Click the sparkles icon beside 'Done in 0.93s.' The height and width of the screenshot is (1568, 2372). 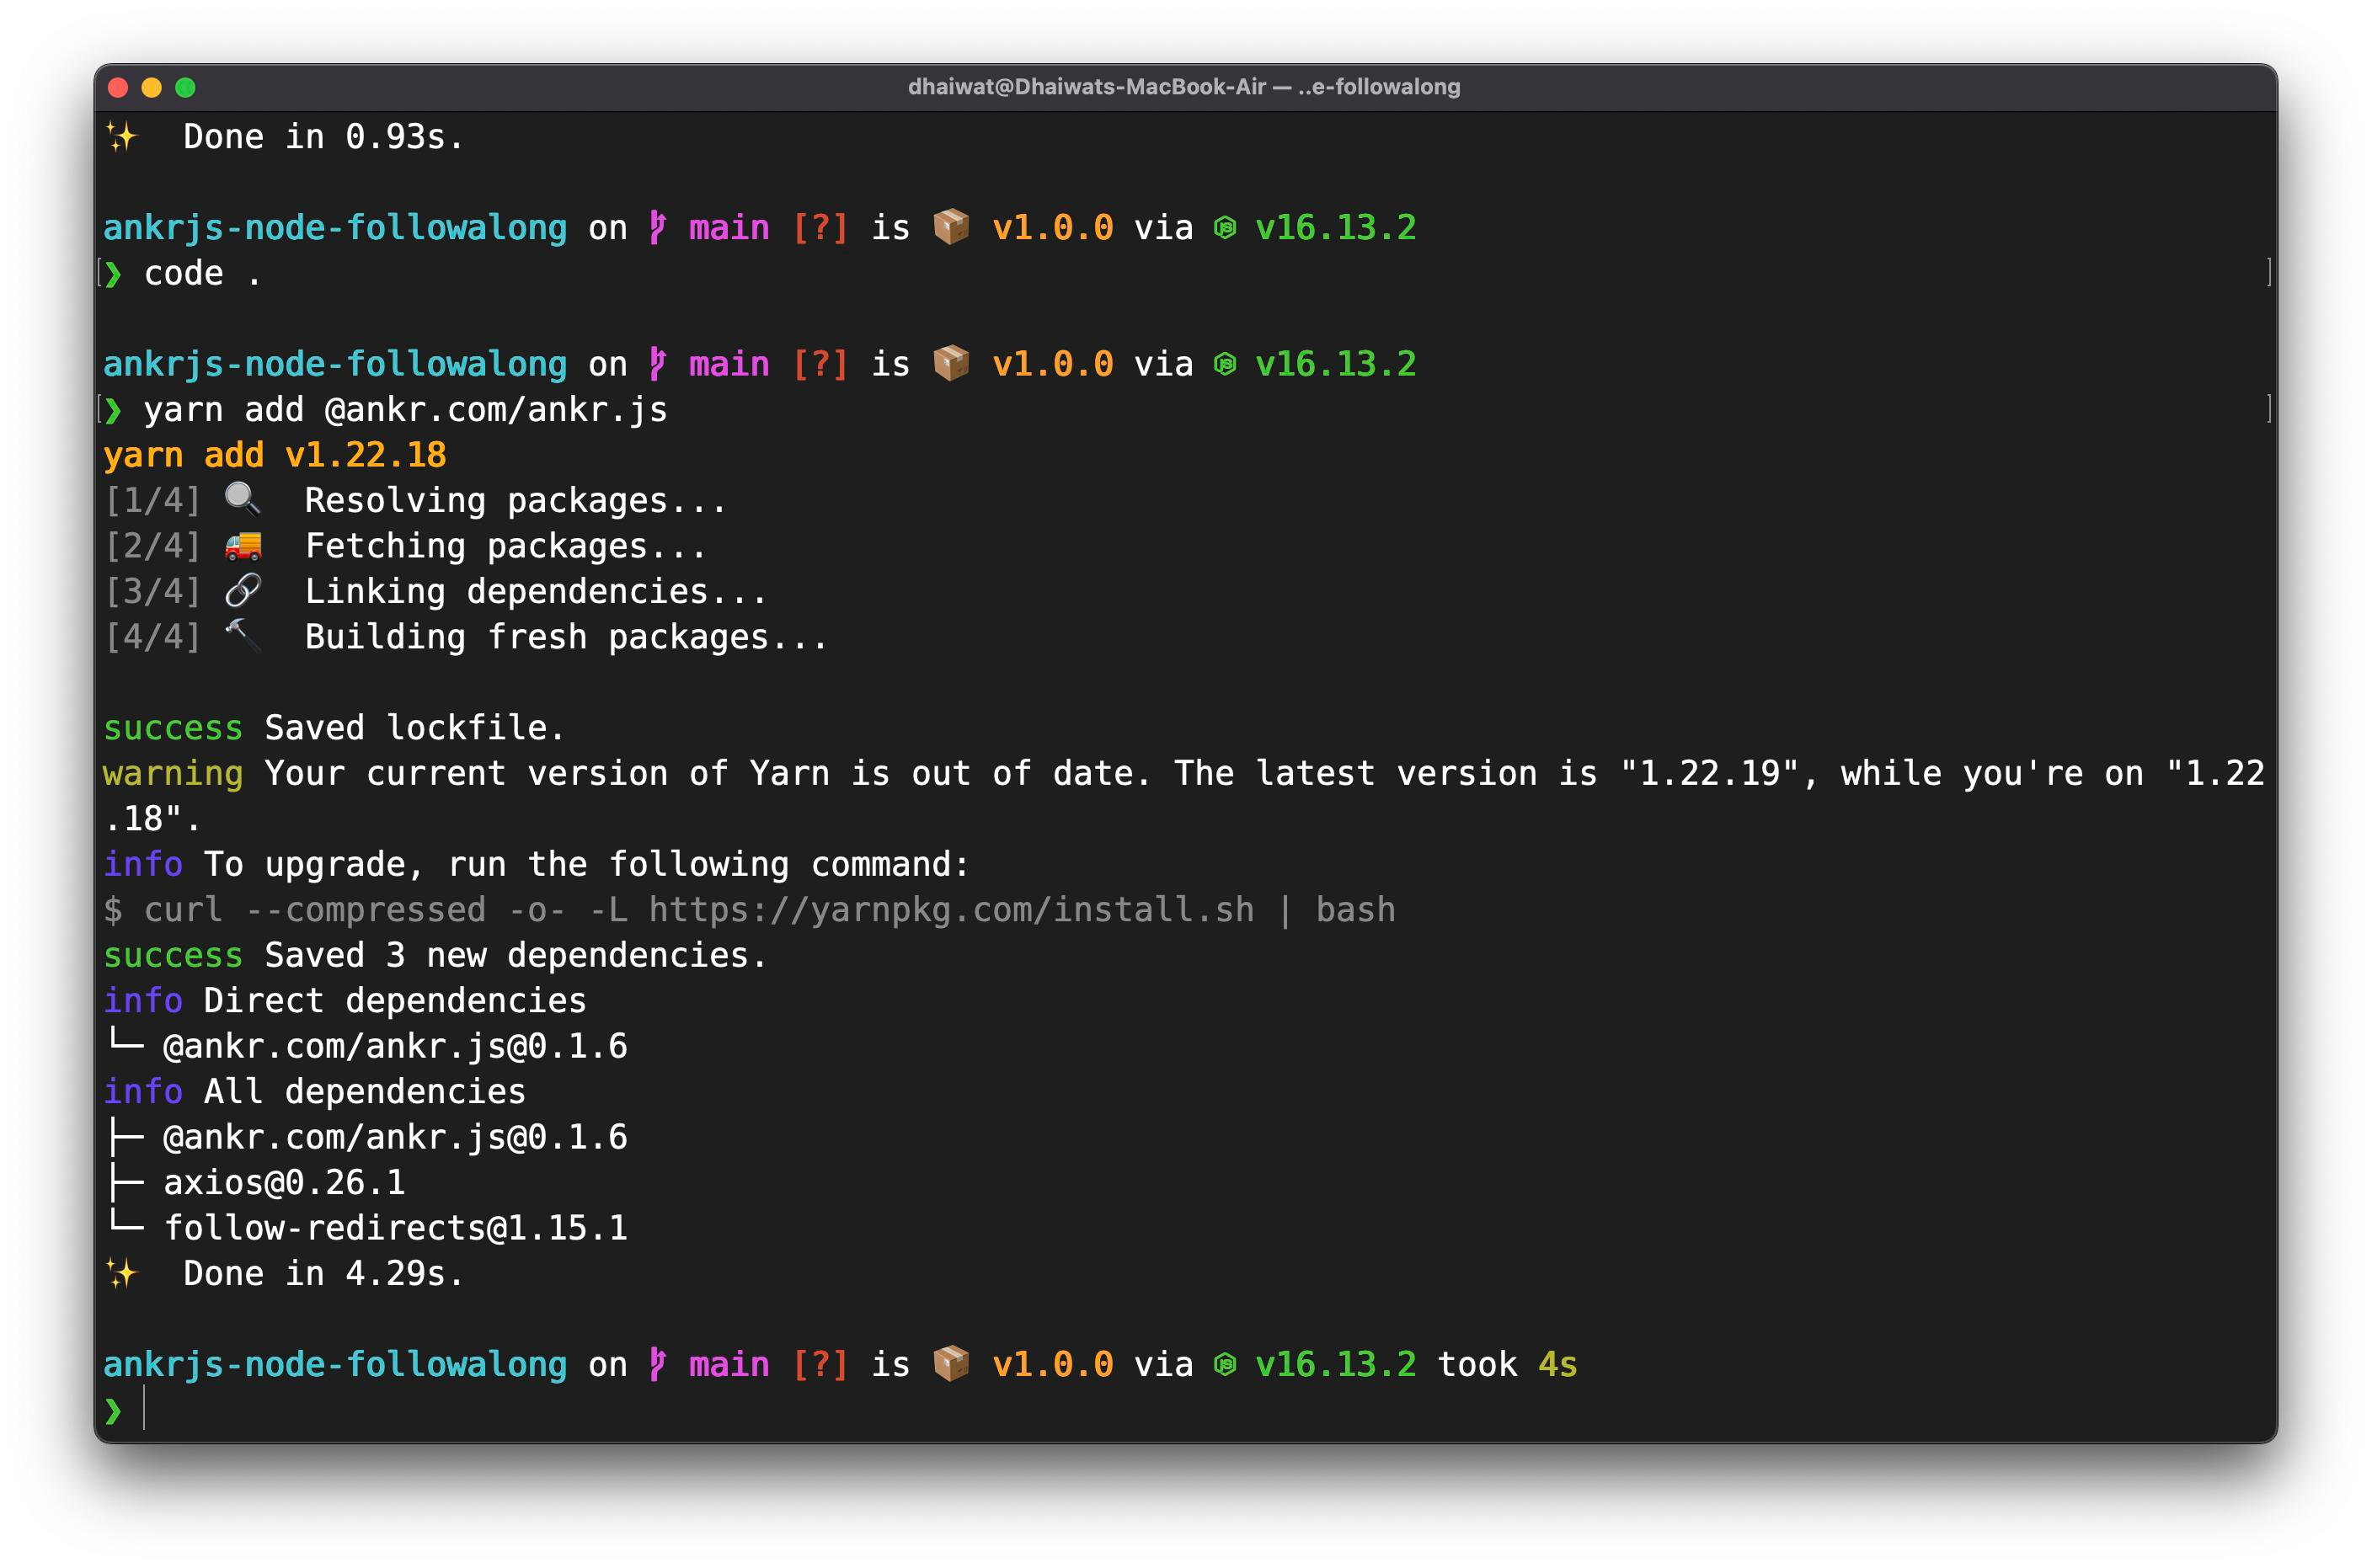point(121,137)
